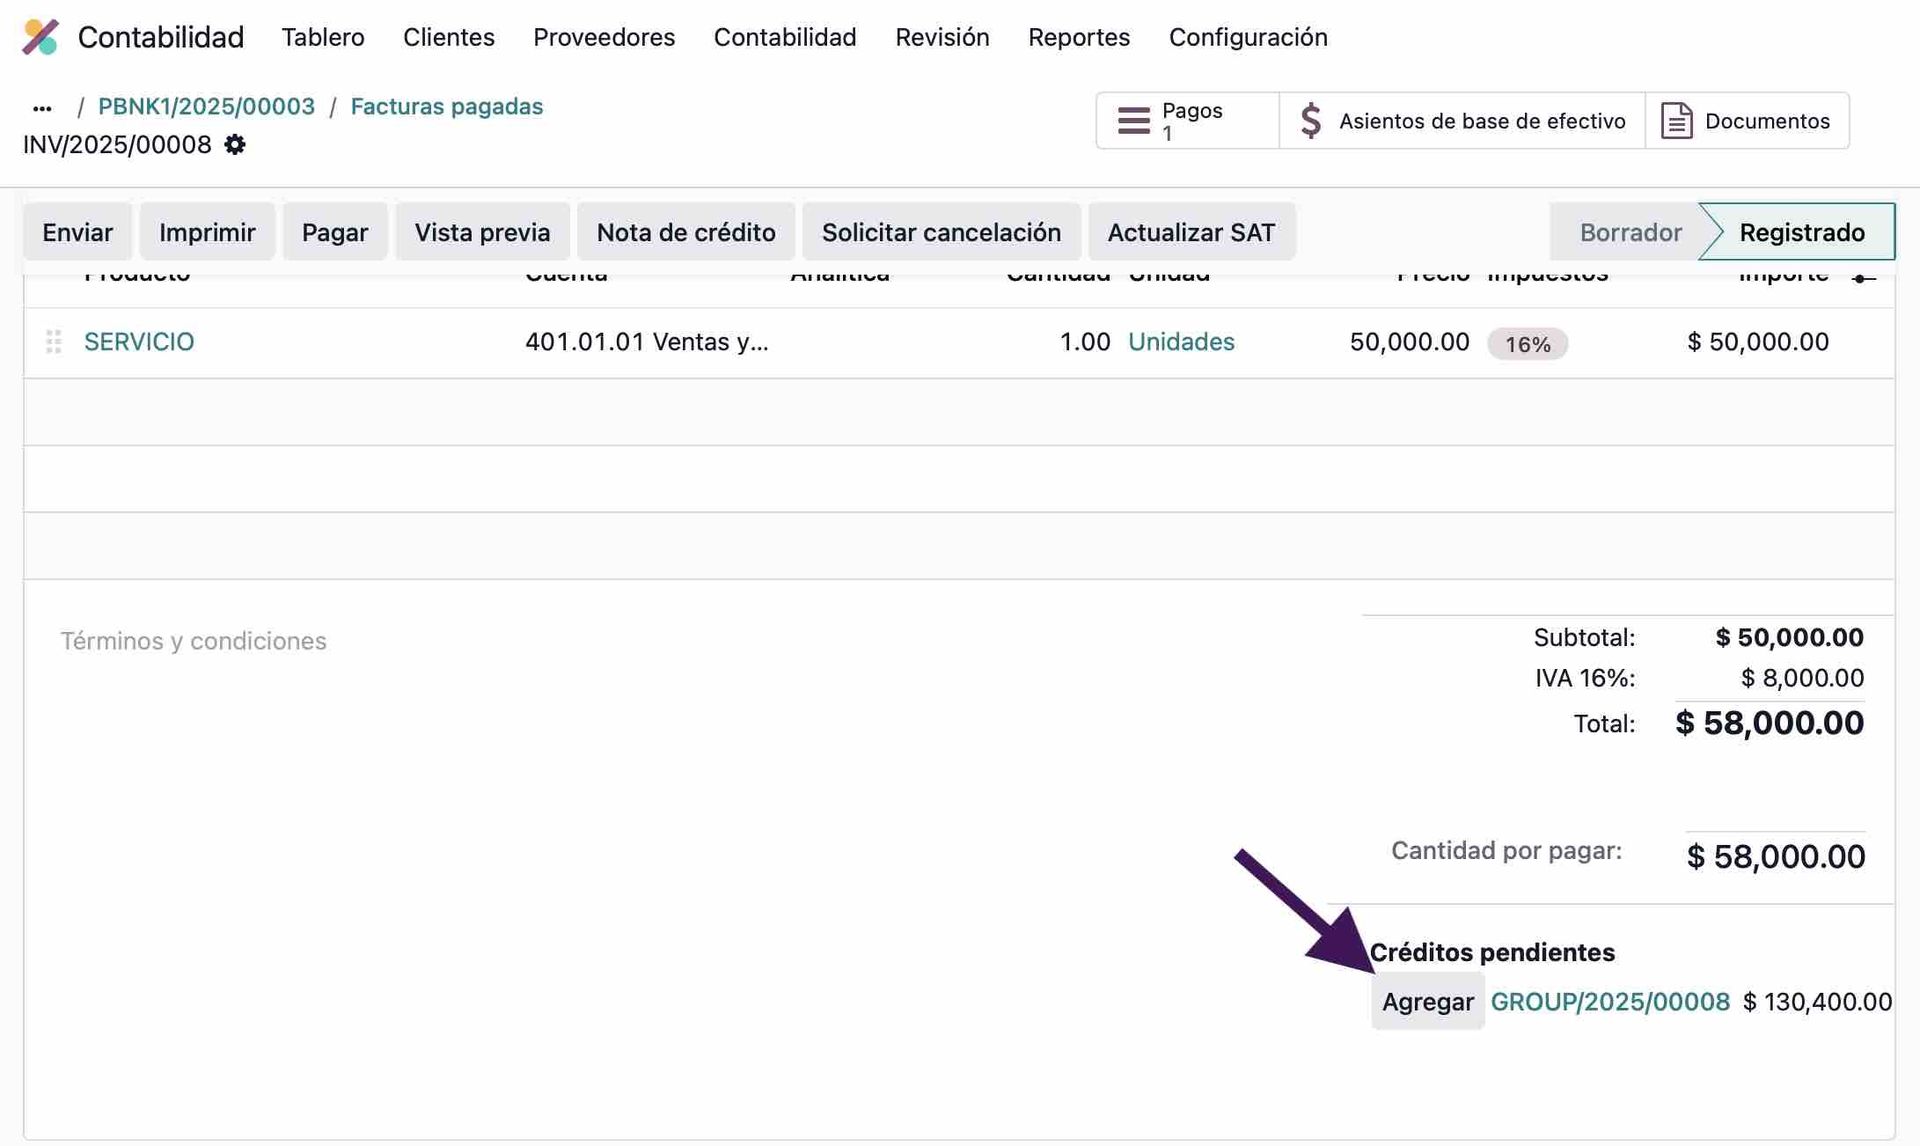Open the gear icon next to INV/2025/00008

pos(236,145)
